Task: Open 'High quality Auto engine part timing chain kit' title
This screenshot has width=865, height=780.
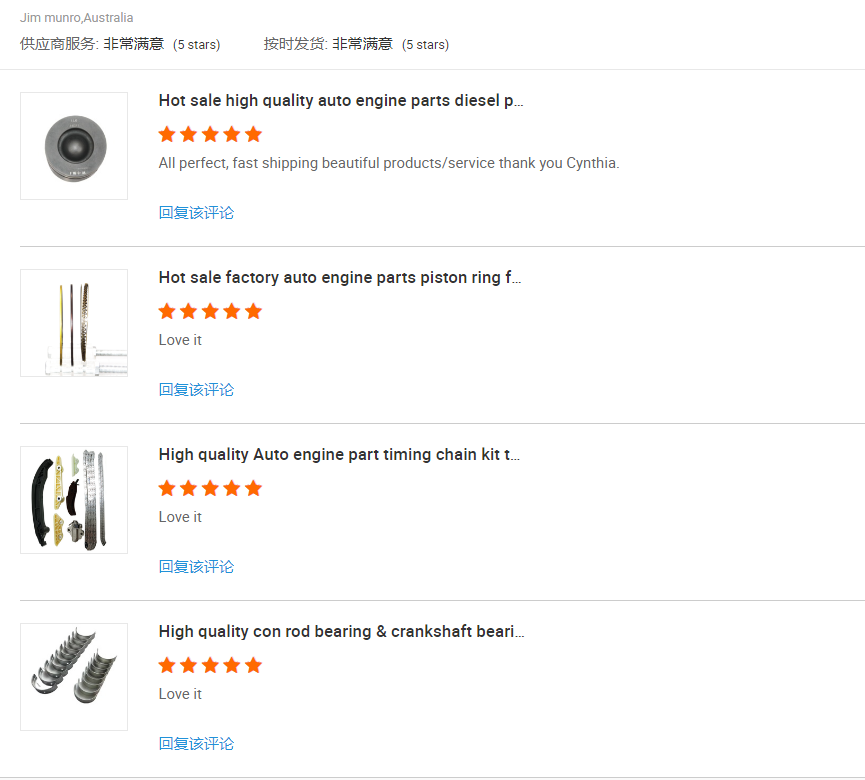Action: pos(339,455)
